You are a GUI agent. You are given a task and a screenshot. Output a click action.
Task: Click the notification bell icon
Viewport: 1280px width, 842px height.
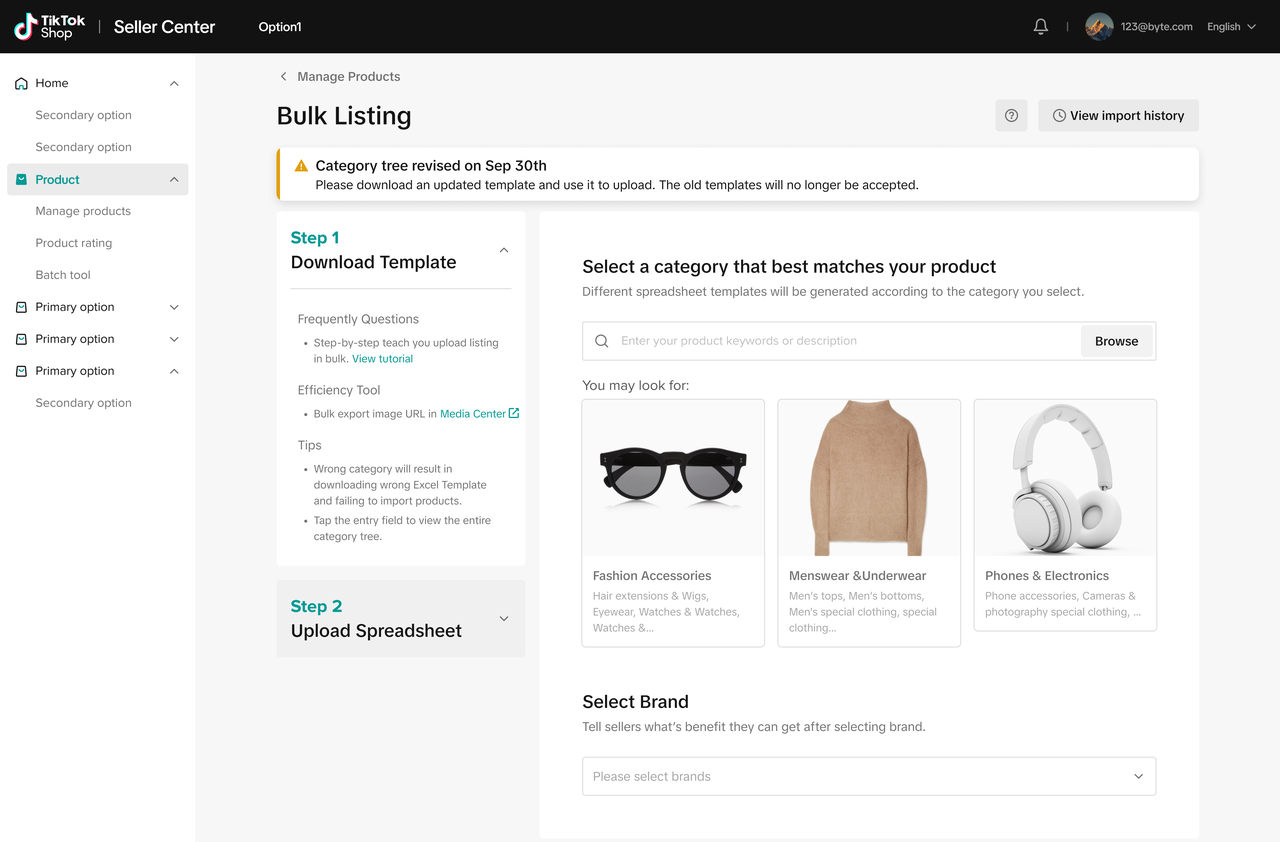tap(1040, 27)
